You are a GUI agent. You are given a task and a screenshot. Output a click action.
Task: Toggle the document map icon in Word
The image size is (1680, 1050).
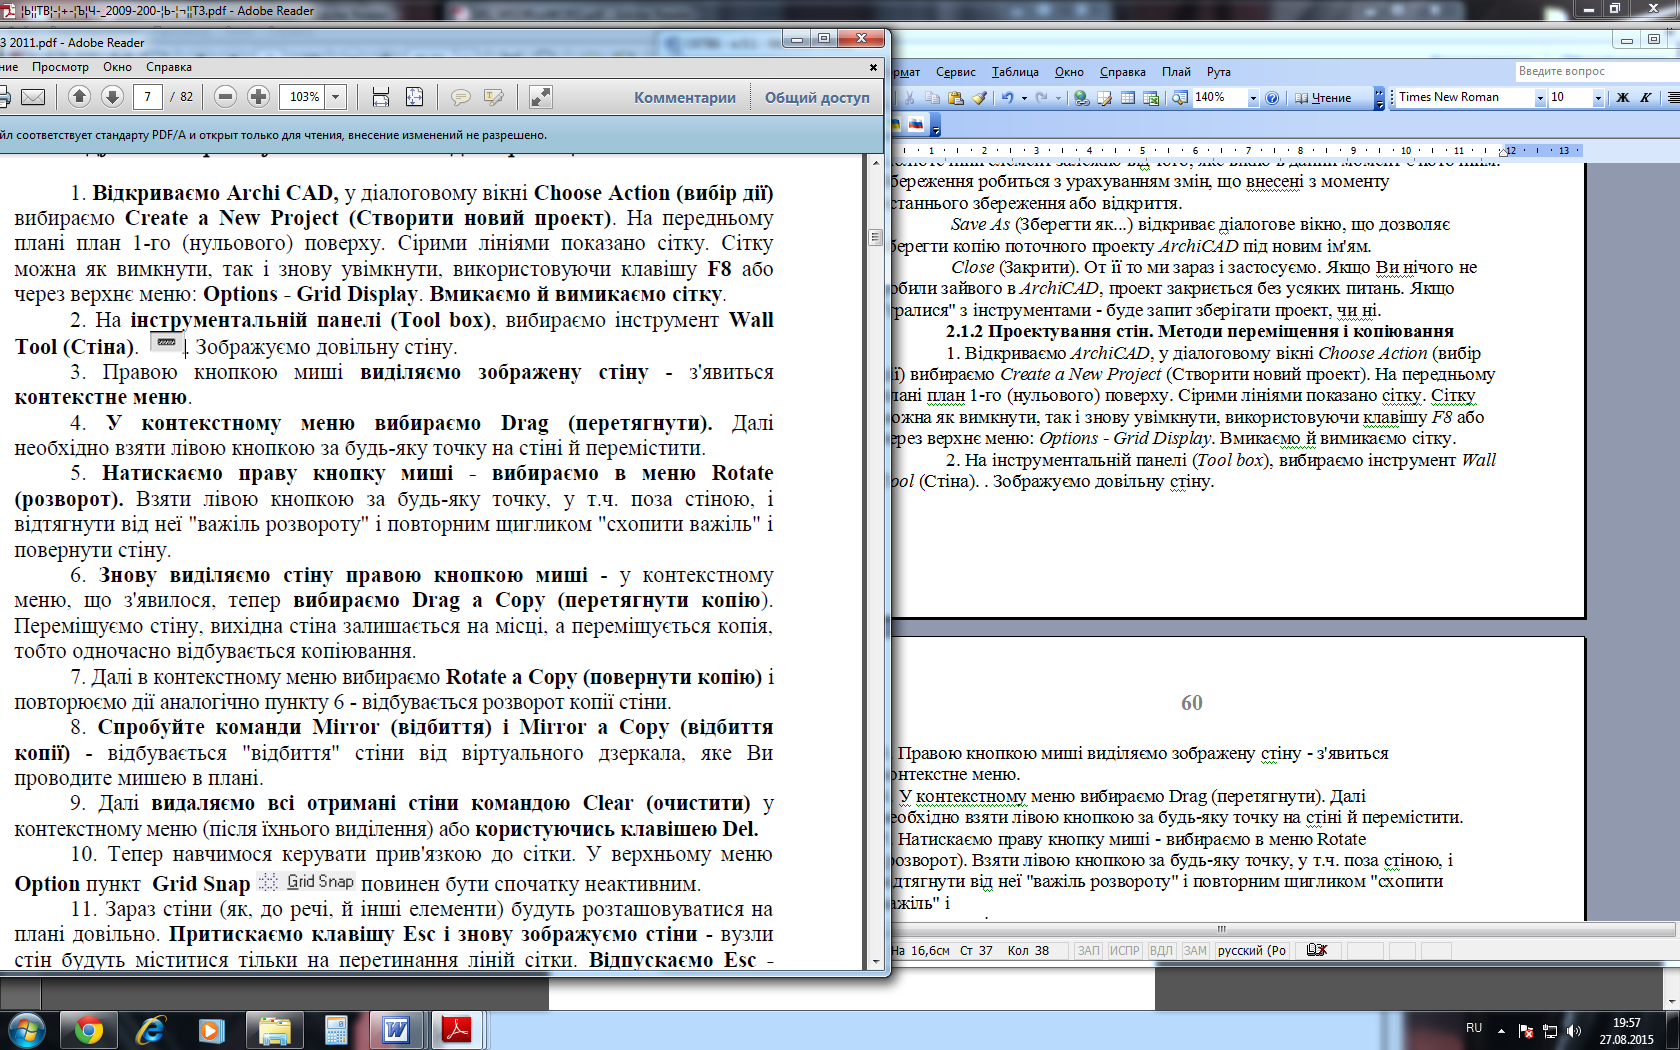(x=1181, y=98)
